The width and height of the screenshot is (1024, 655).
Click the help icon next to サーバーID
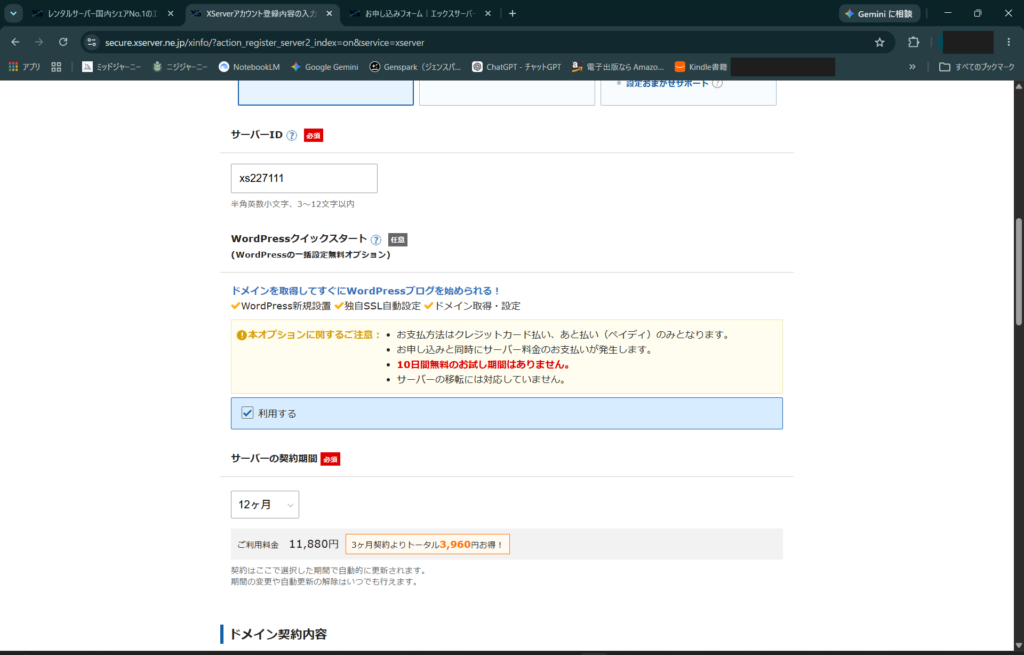[292, 136]
